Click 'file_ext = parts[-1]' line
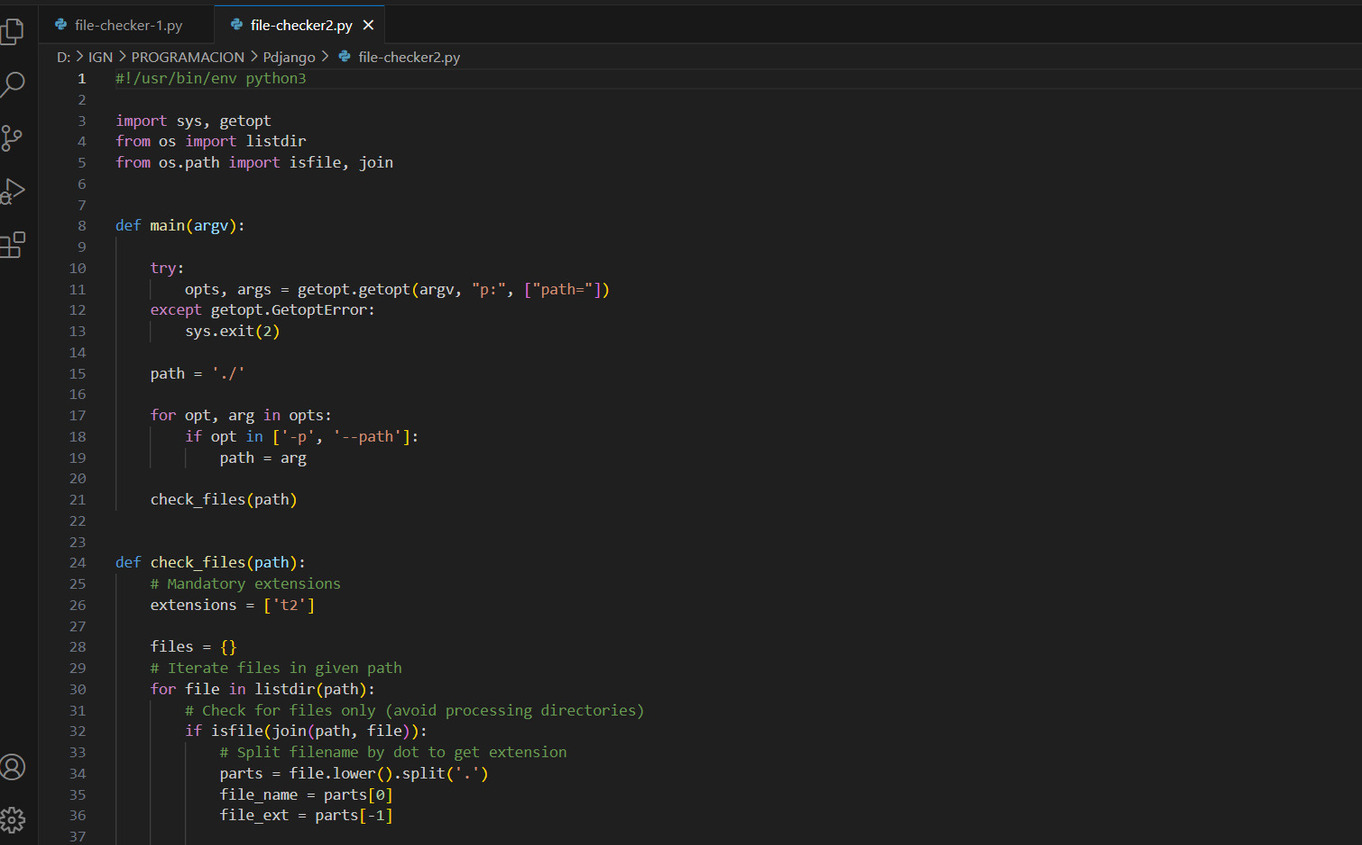 point(306,816)
